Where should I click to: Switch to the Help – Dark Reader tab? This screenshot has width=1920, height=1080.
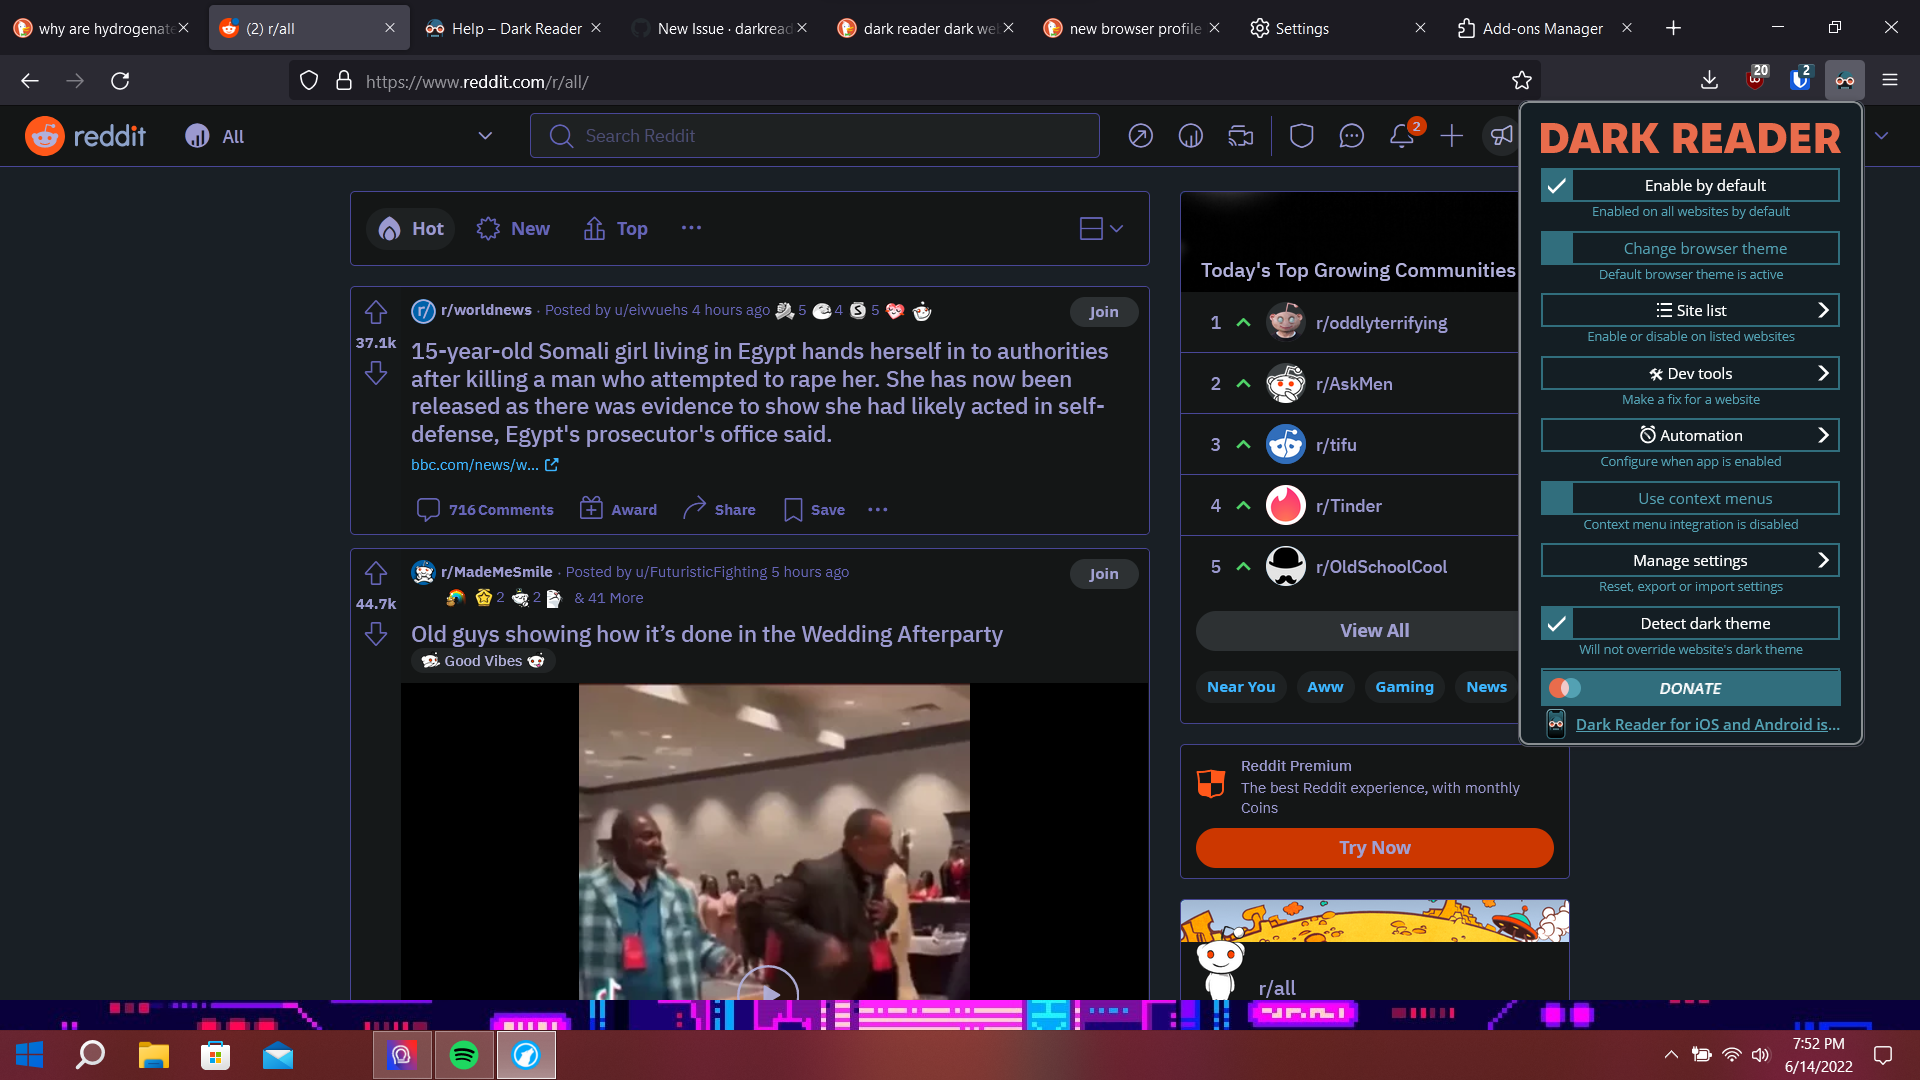(515, 28)
